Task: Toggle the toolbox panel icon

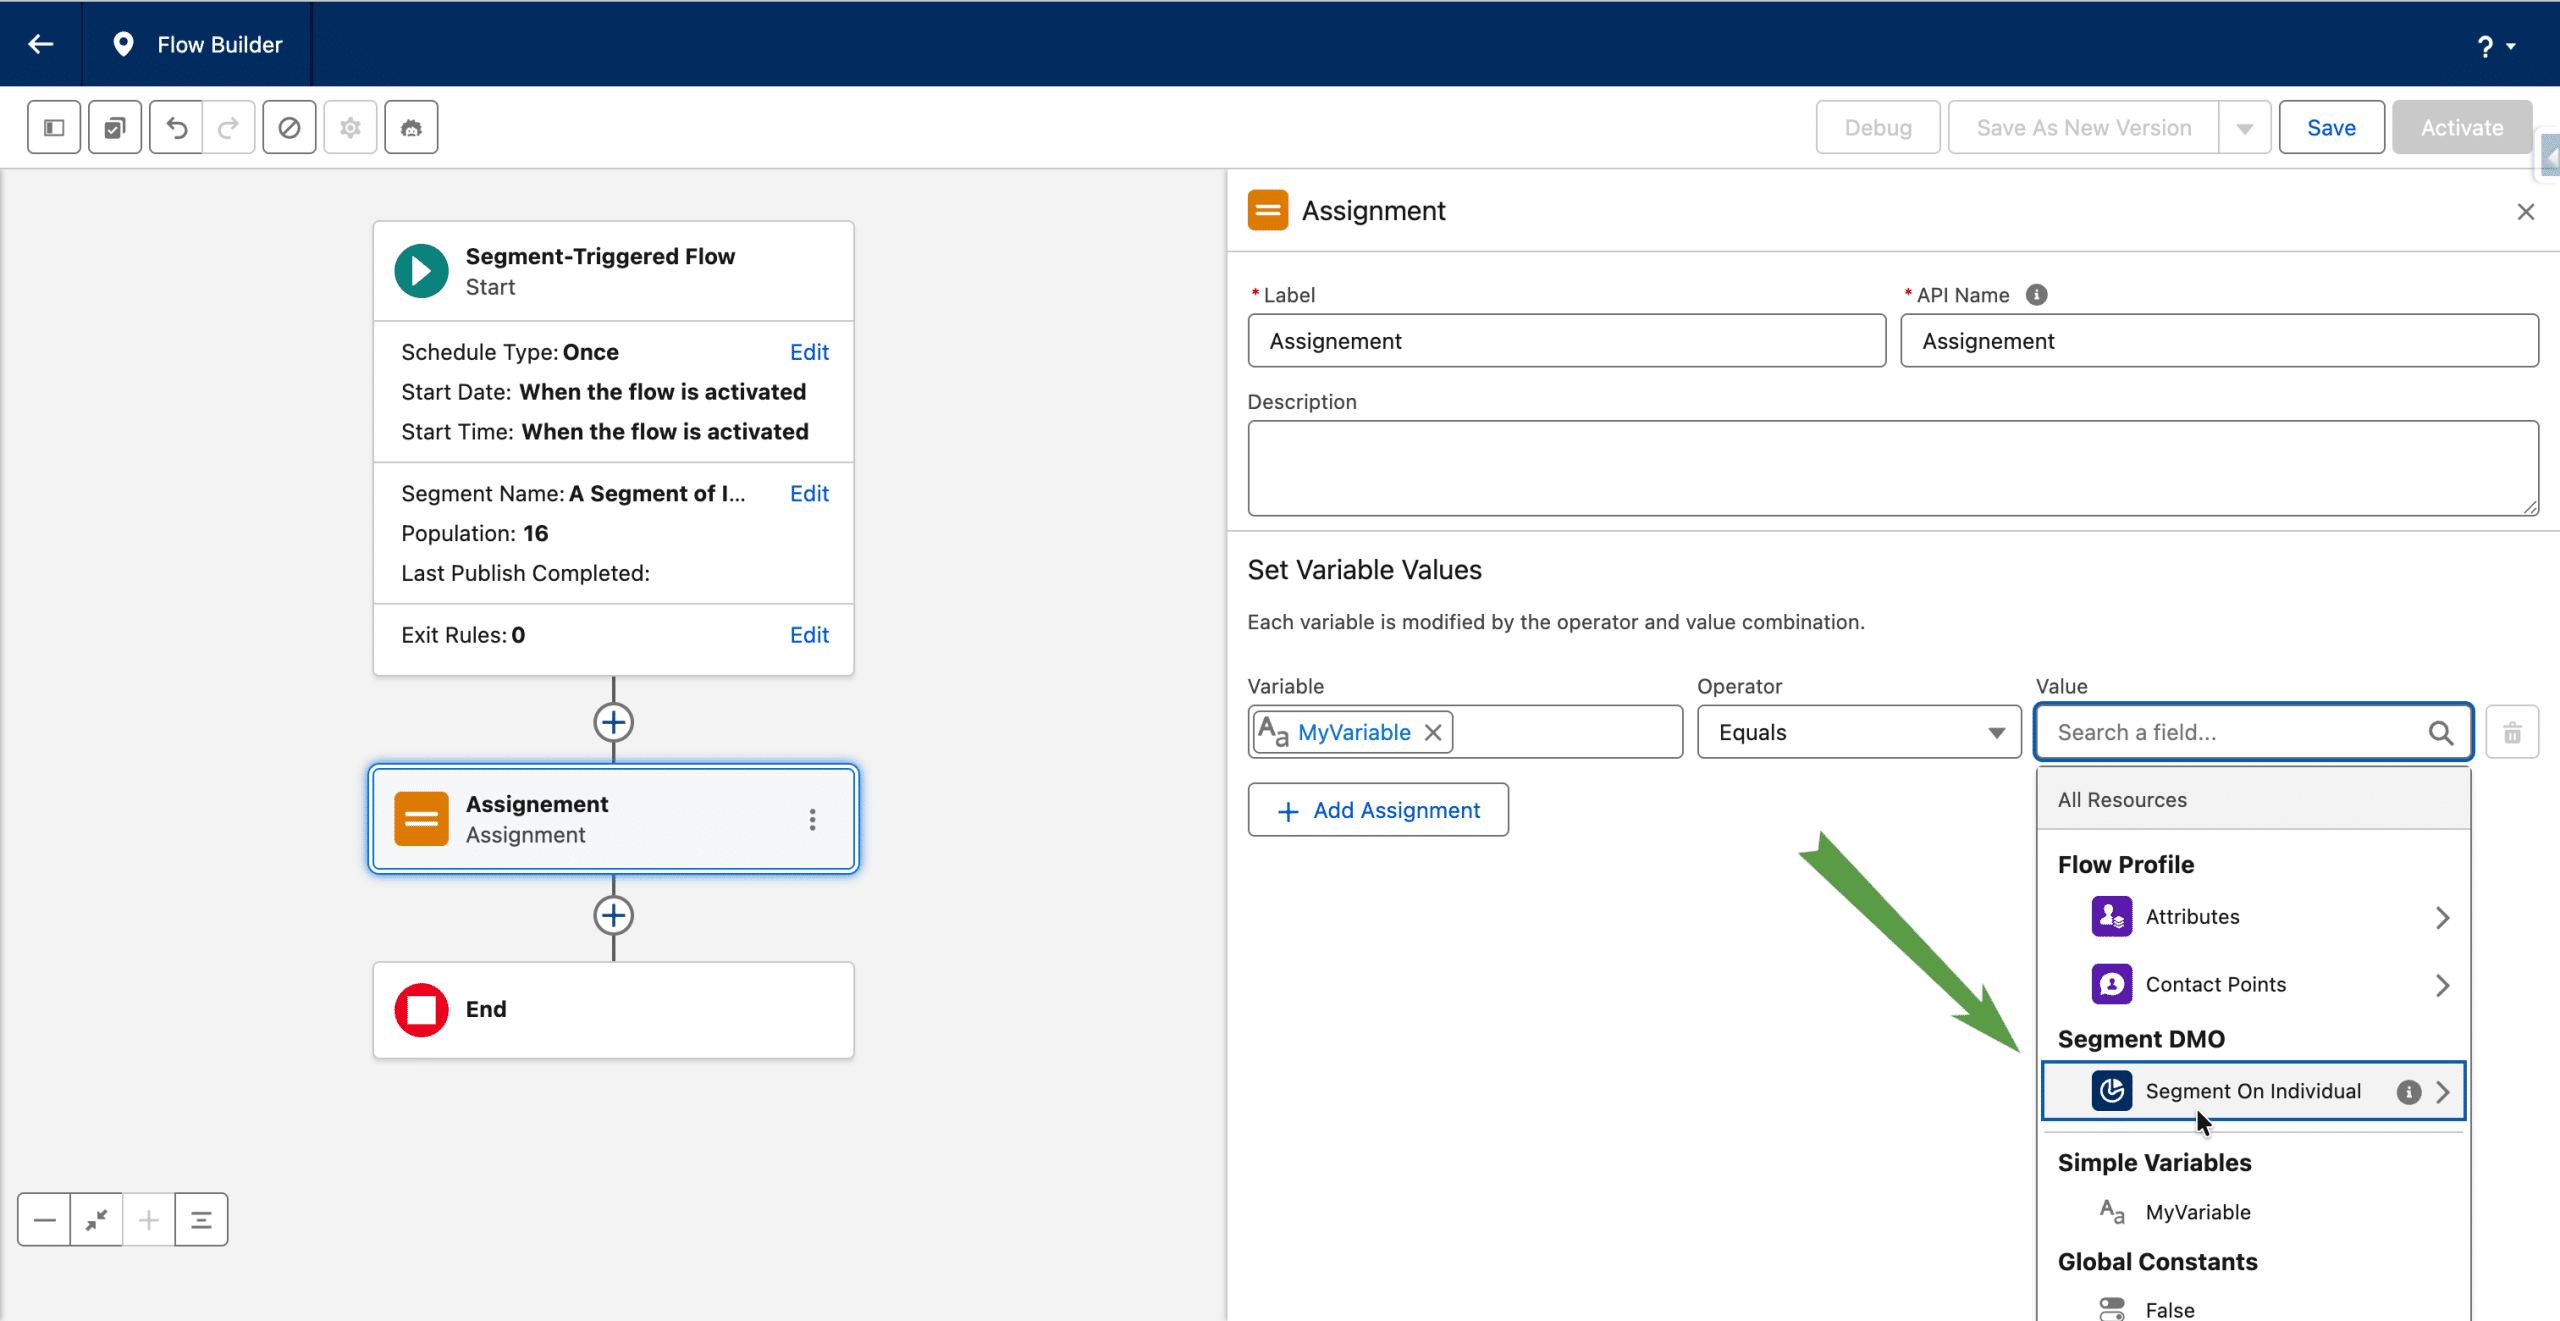Action: click(x=54, y=128)
